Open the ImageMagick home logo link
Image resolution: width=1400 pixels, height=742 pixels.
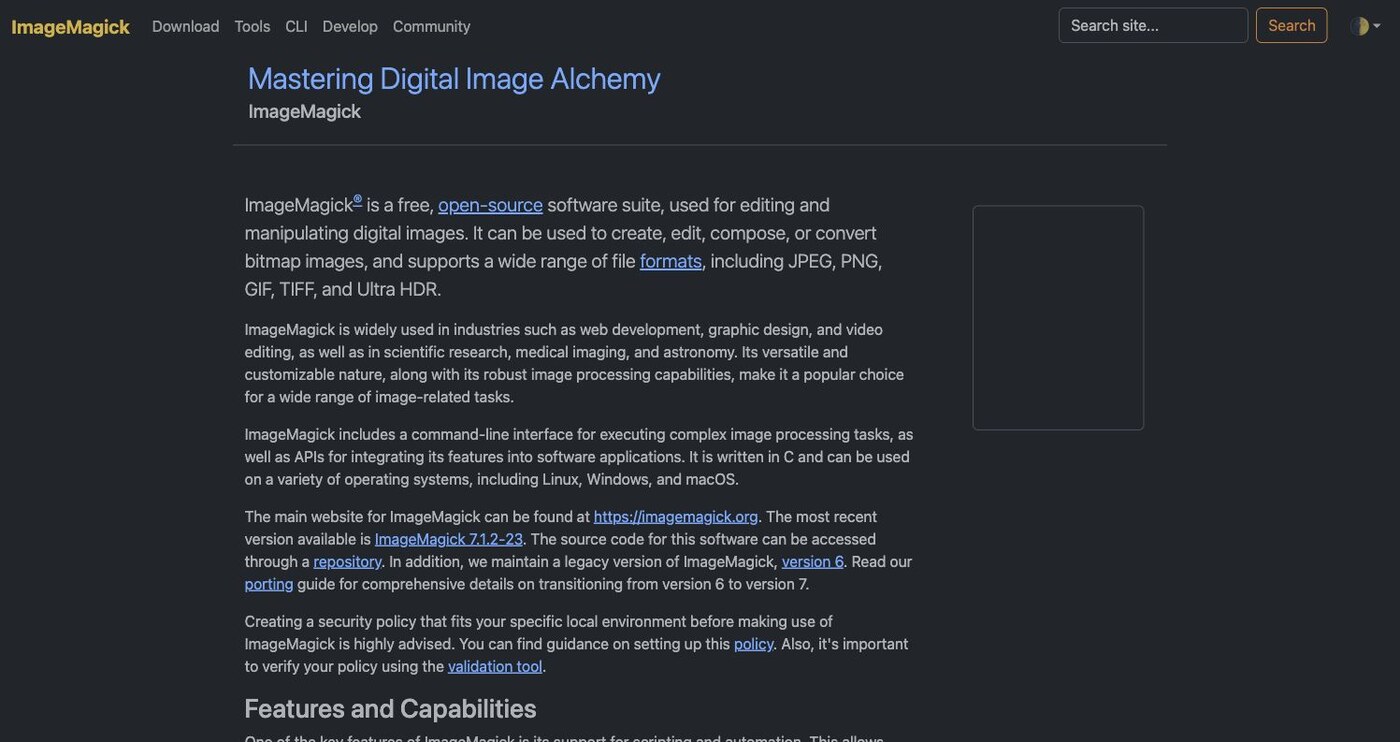(x=70, y=27)
